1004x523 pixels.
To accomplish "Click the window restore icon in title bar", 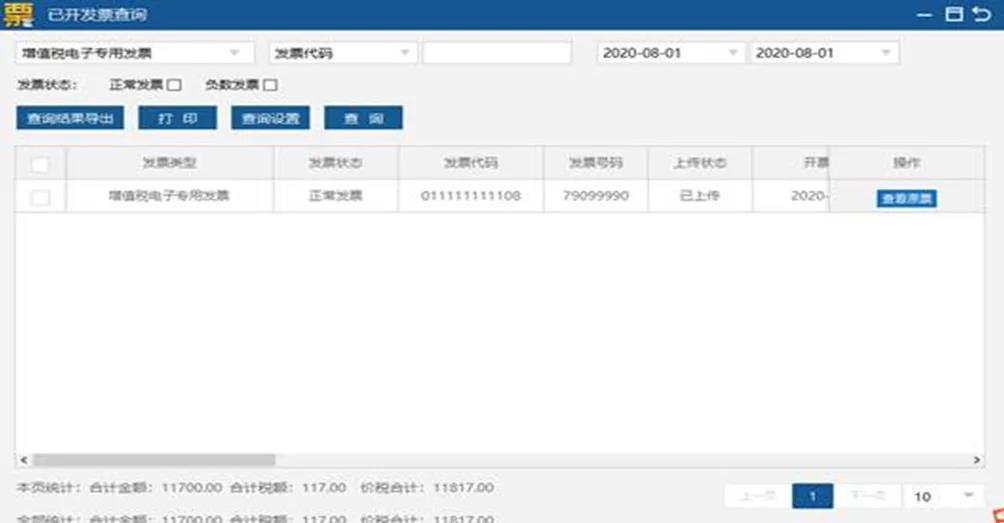I will click(x=954, y=14).
